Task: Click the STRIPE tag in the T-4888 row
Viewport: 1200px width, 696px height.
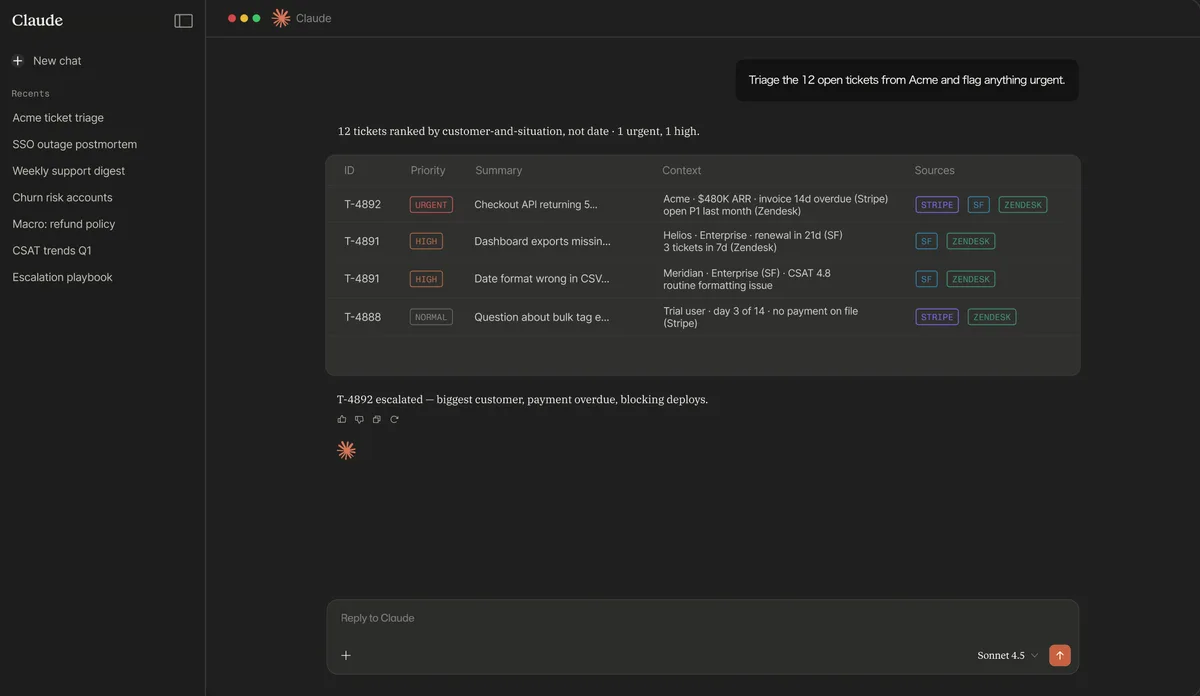Action: tap(937, 317)
